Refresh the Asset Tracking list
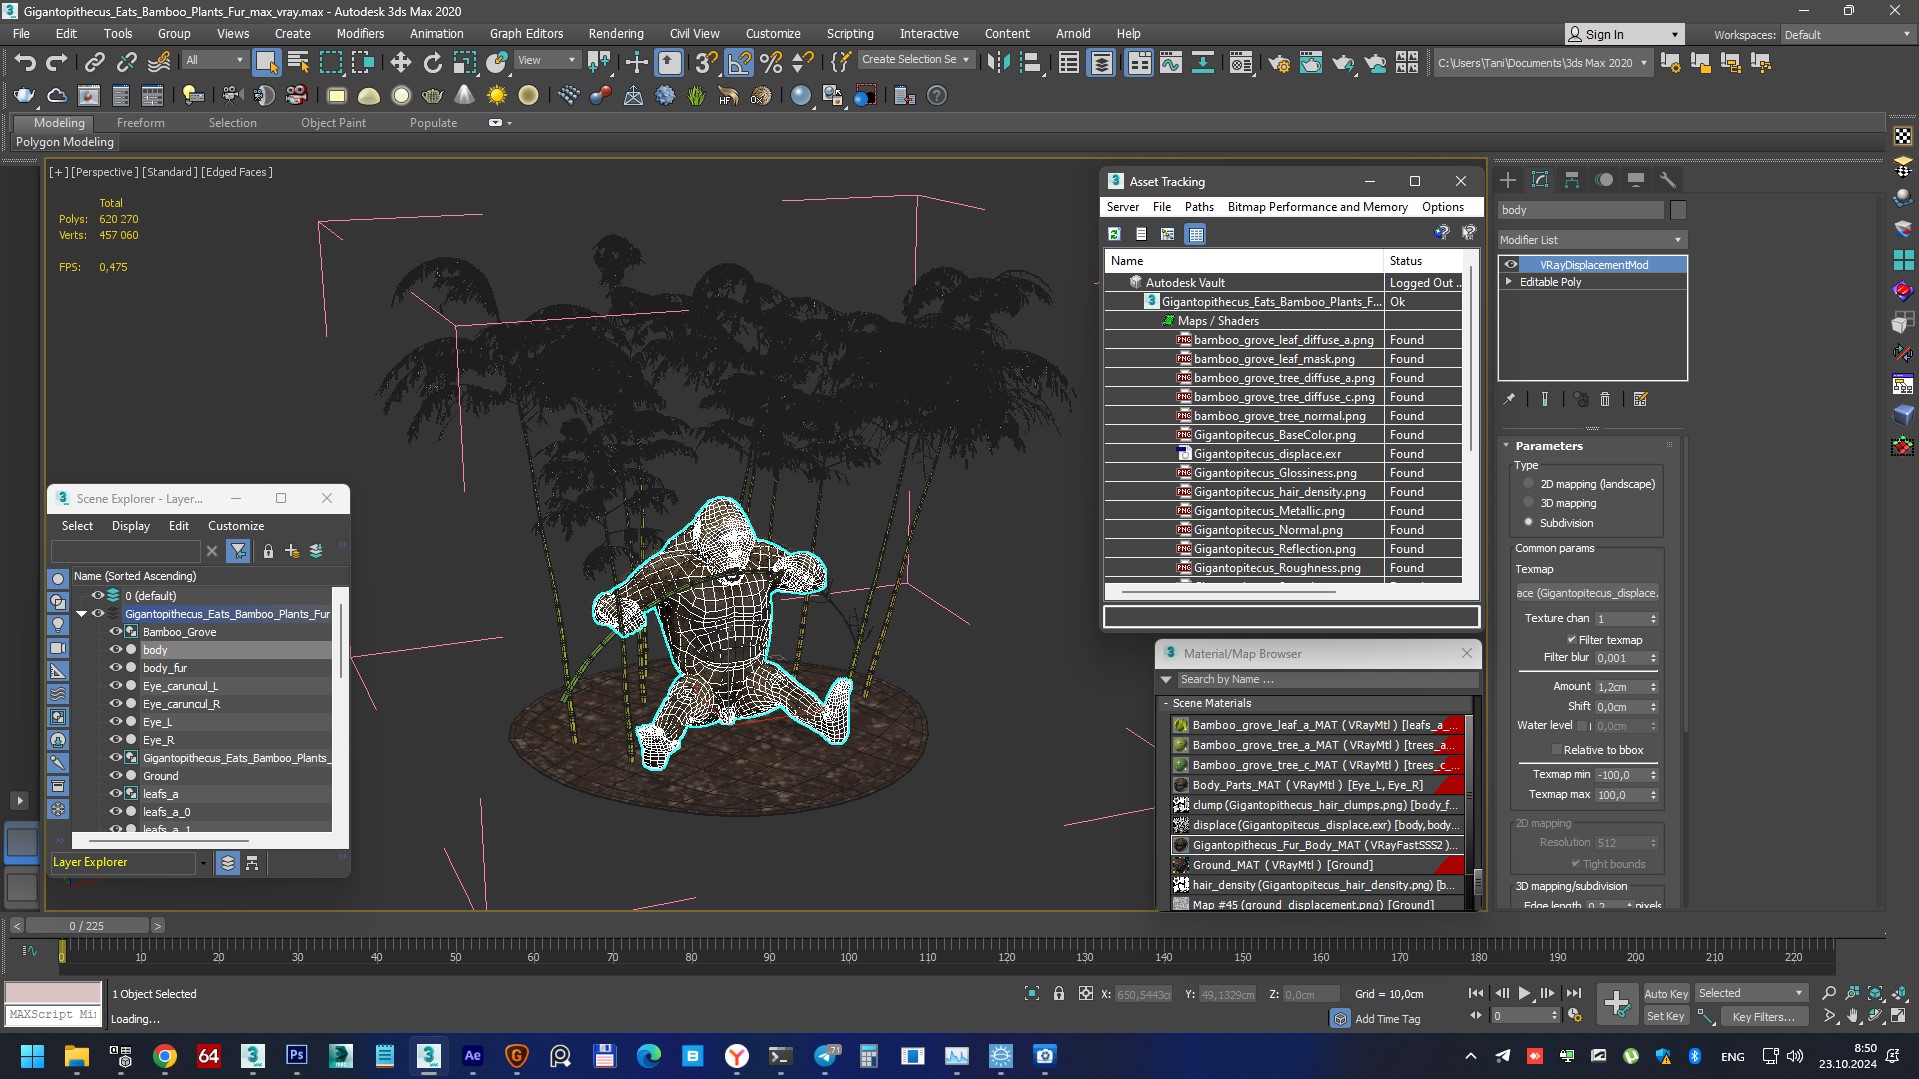1919x1079 pixels. pos(1114,234)
